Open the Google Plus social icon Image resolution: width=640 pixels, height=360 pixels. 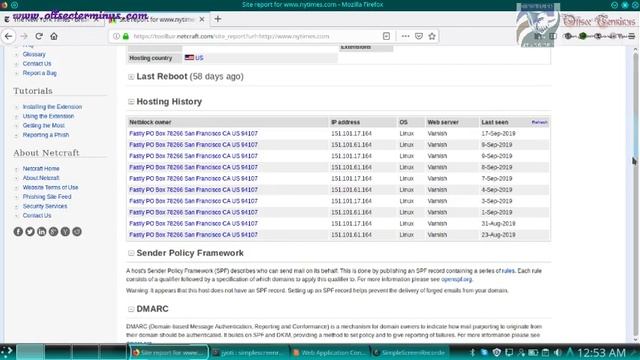point(53,231)
